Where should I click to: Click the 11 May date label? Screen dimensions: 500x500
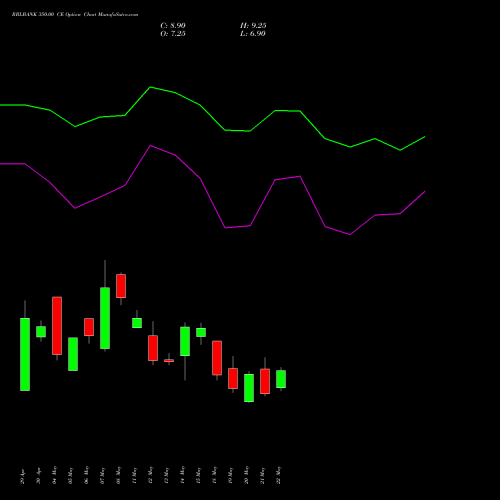point(134,475)
